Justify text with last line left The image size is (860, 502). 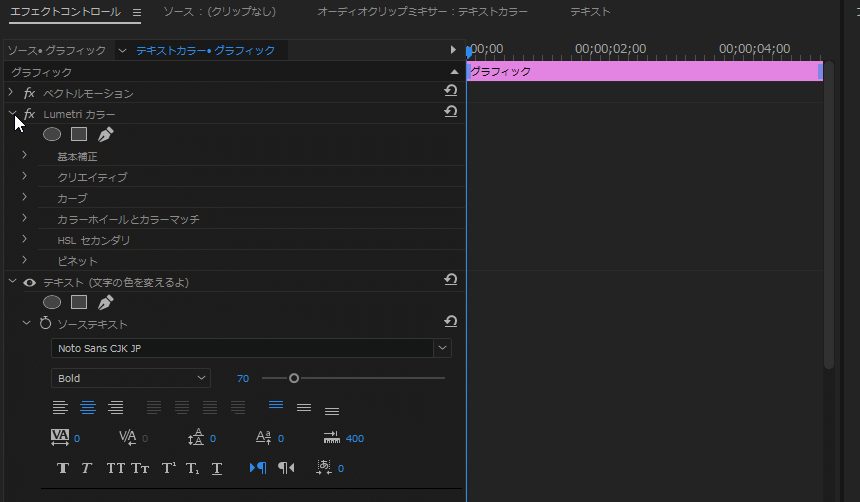click(x=154, y=408)
